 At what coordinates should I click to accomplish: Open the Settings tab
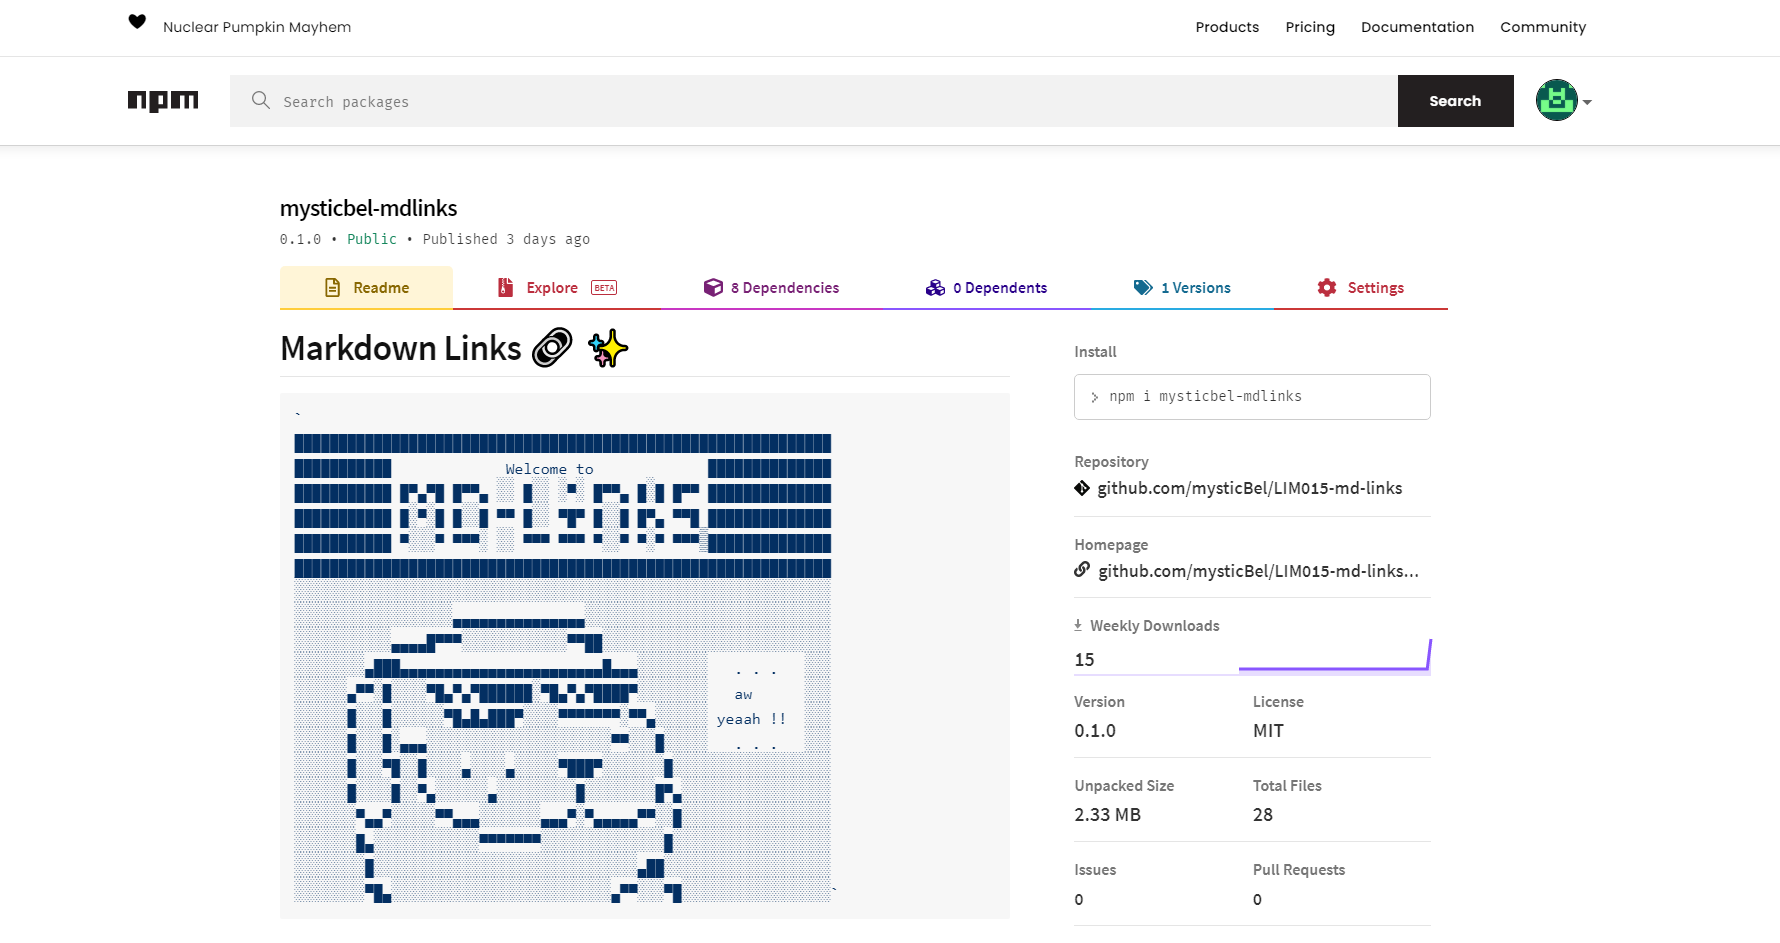tap(1361, 288)
